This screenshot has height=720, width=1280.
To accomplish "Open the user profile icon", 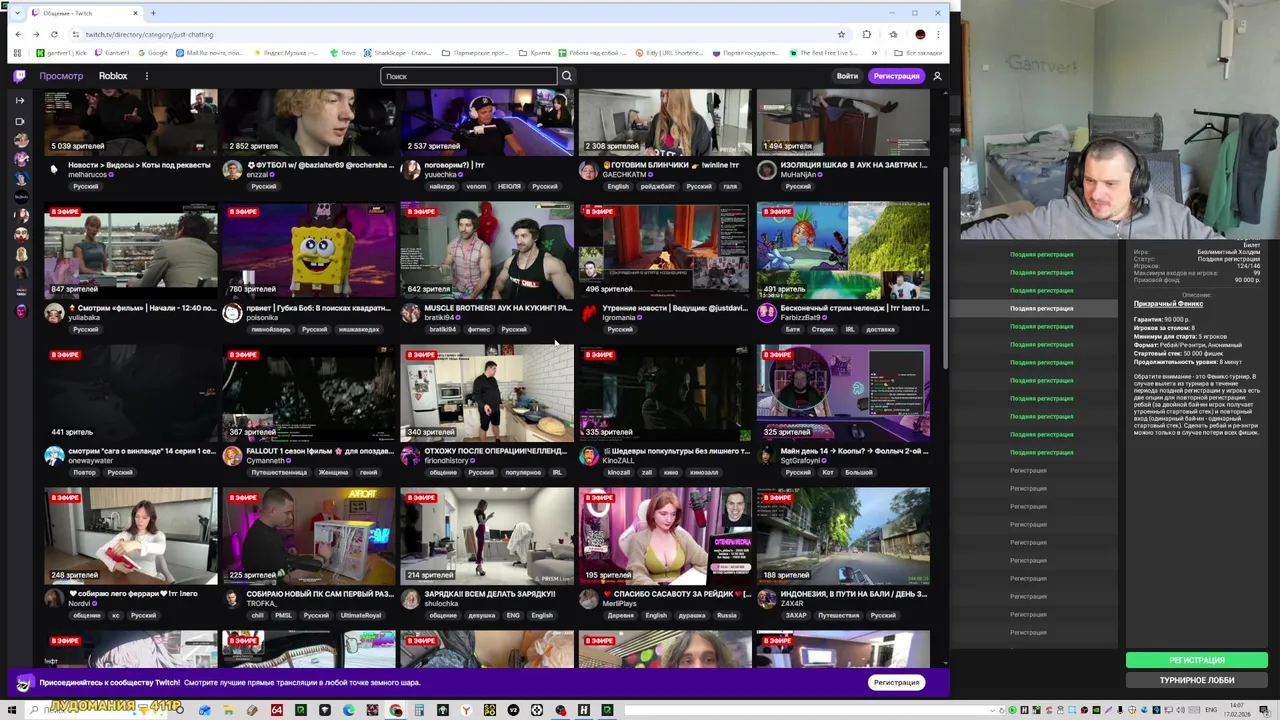I will 937,76.
